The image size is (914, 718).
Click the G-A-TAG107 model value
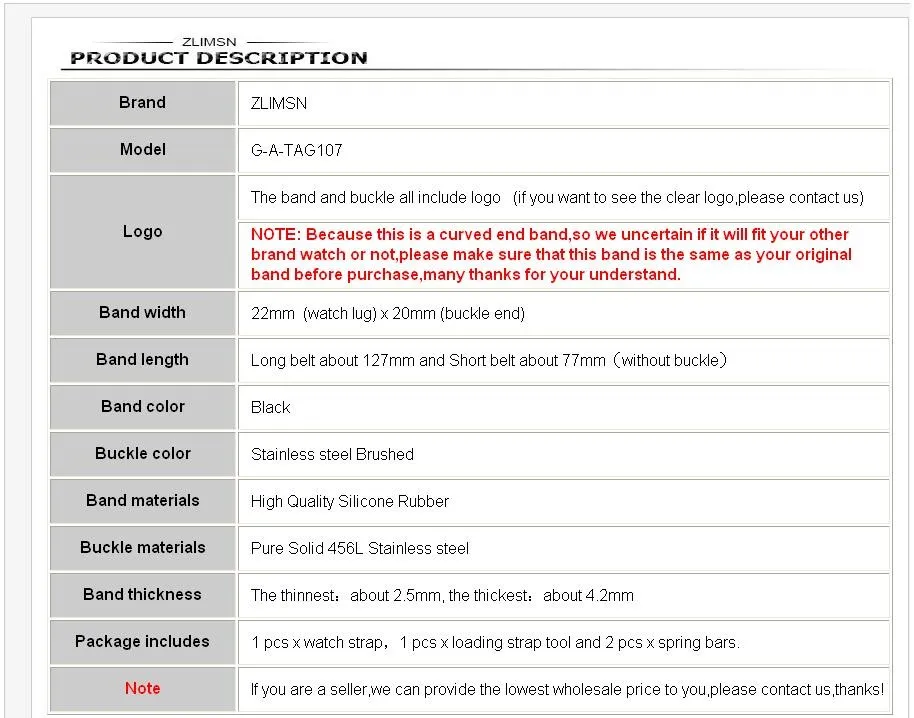click(x=296, y=150)
